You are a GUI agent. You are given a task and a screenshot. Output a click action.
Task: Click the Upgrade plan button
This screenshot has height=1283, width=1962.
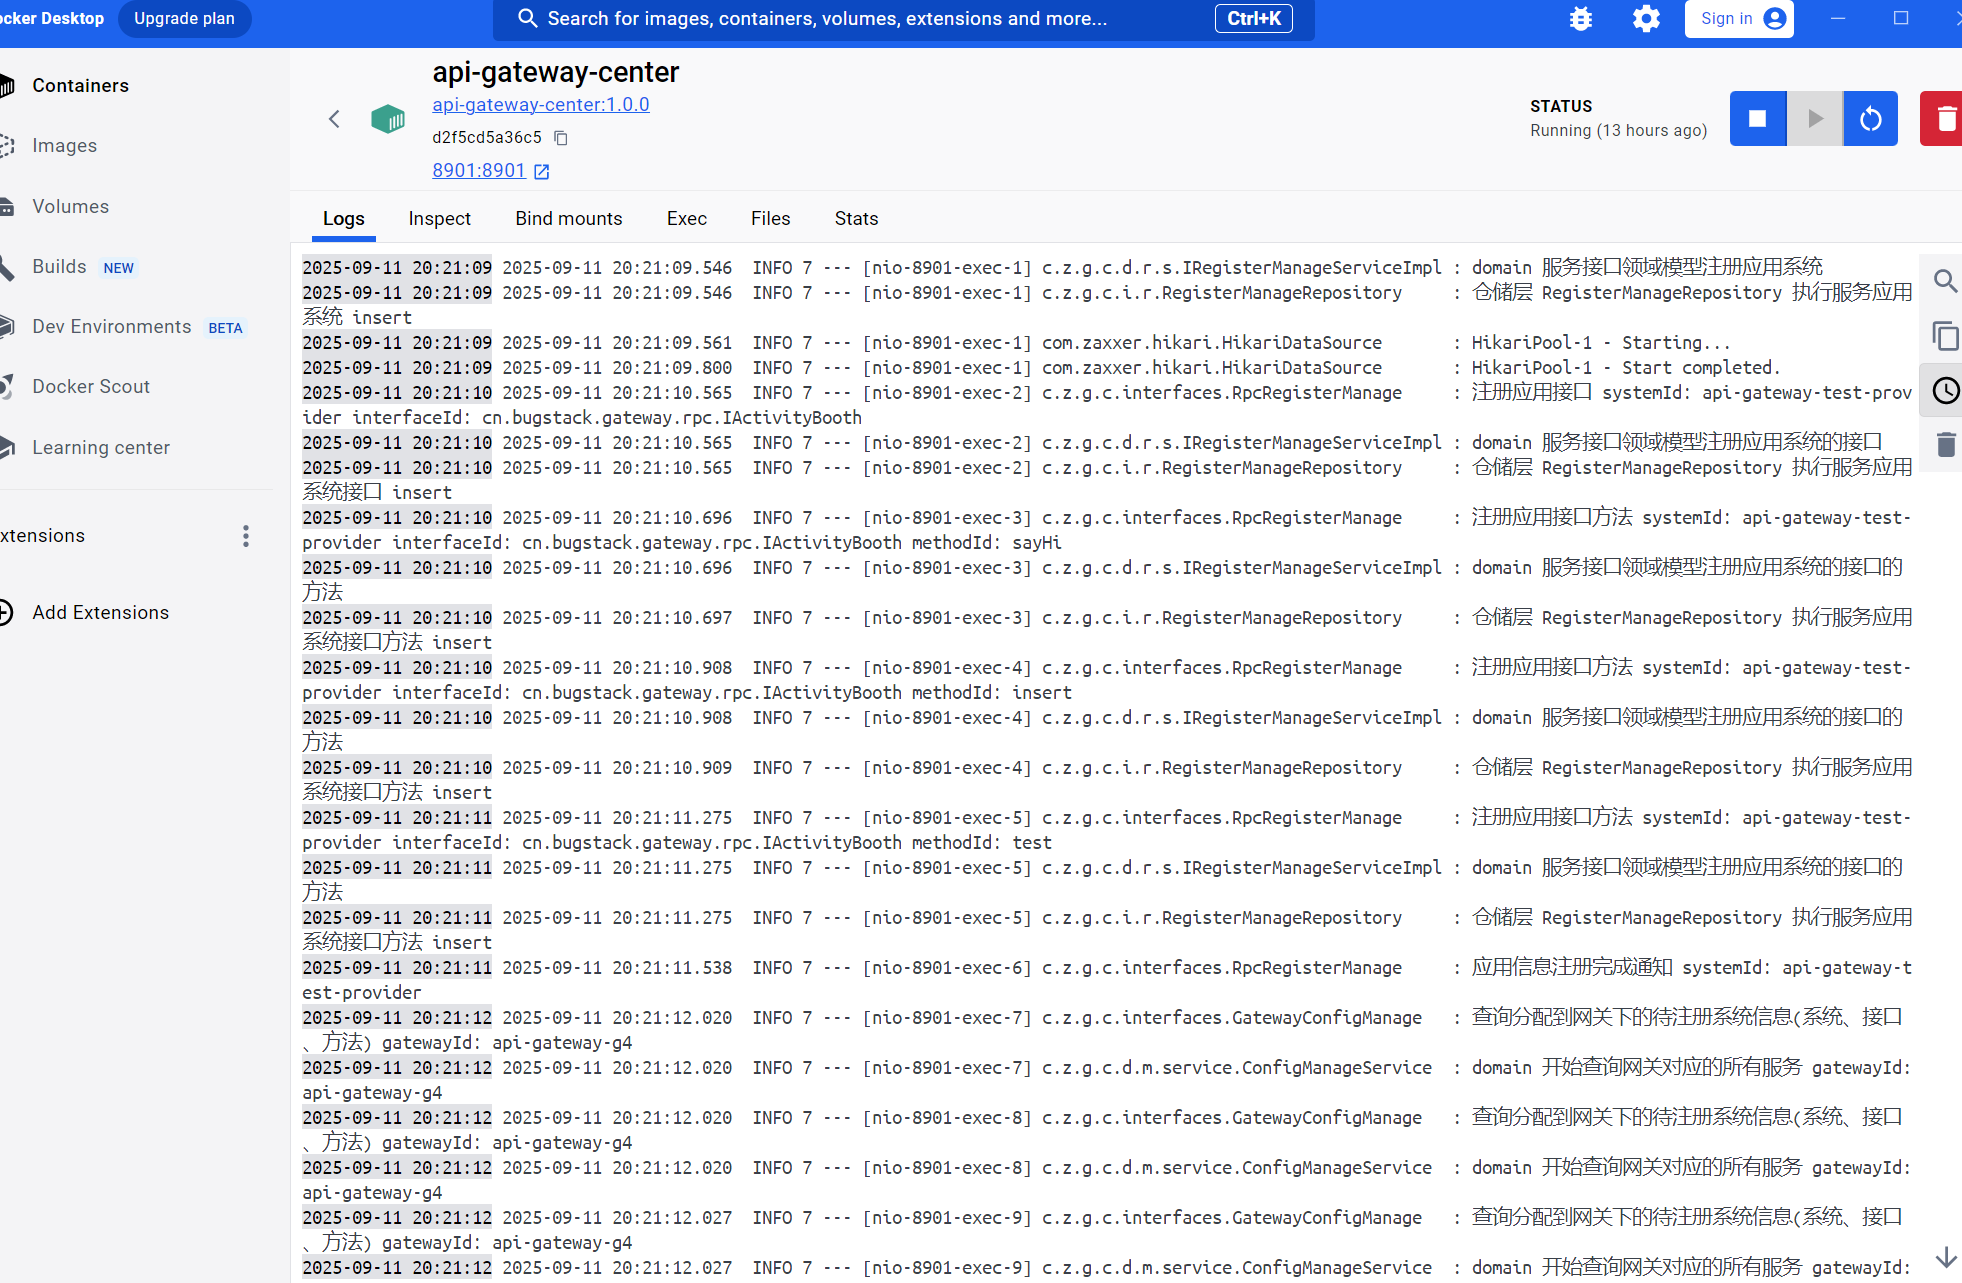184,19
